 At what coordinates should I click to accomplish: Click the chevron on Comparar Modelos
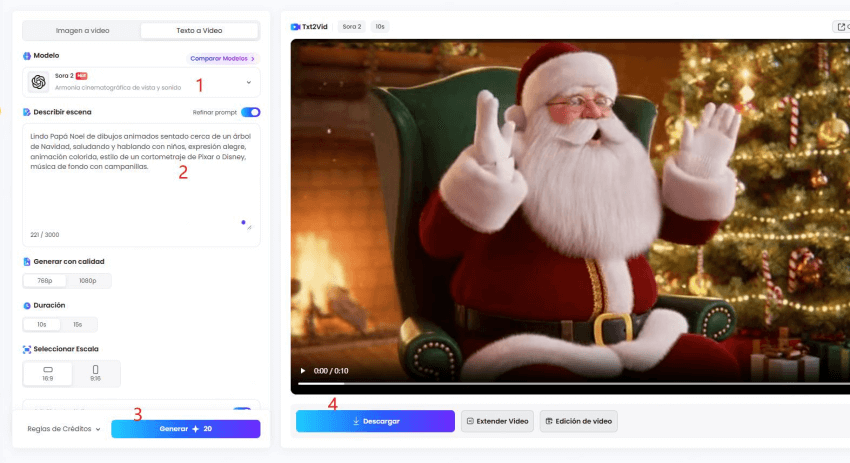pyautogui.click(x=253, y=59)
